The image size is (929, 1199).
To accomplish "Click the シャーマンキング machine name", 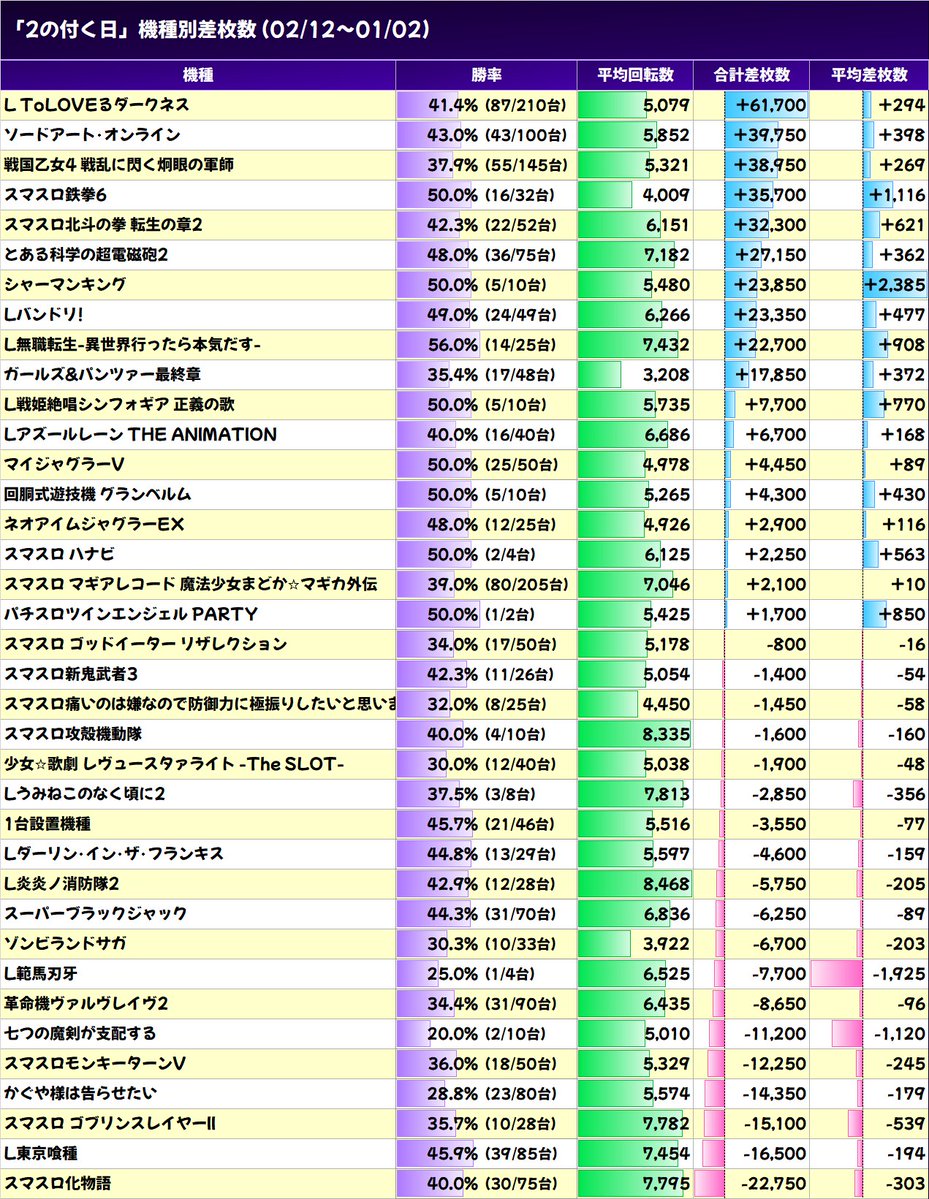I will point(65,284).
